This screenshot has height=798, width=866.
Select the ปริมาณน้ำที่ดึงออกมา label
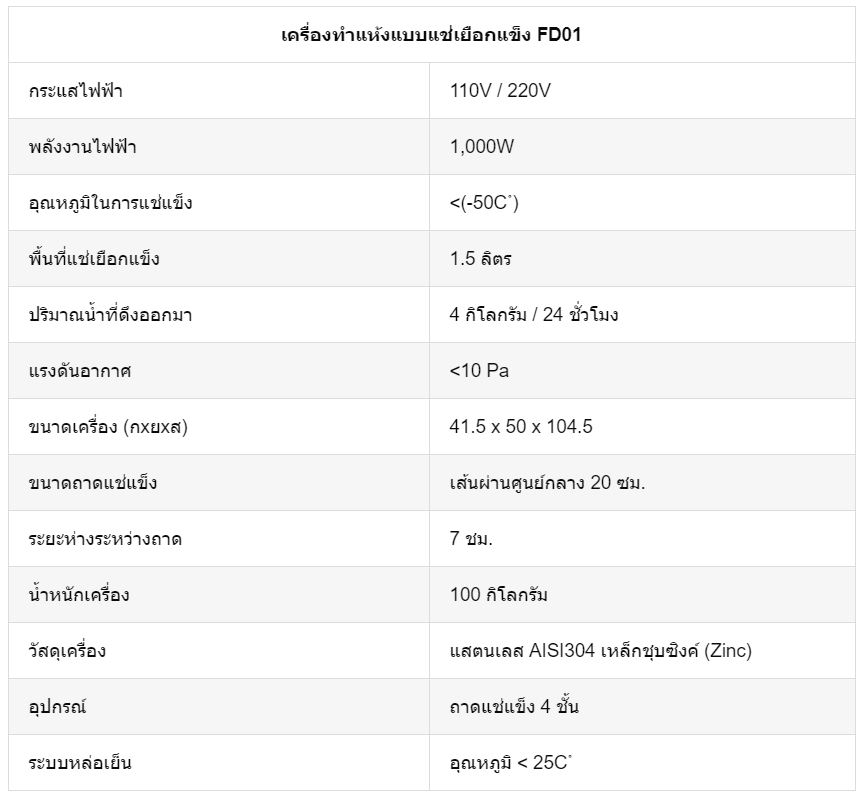[110, 315]
